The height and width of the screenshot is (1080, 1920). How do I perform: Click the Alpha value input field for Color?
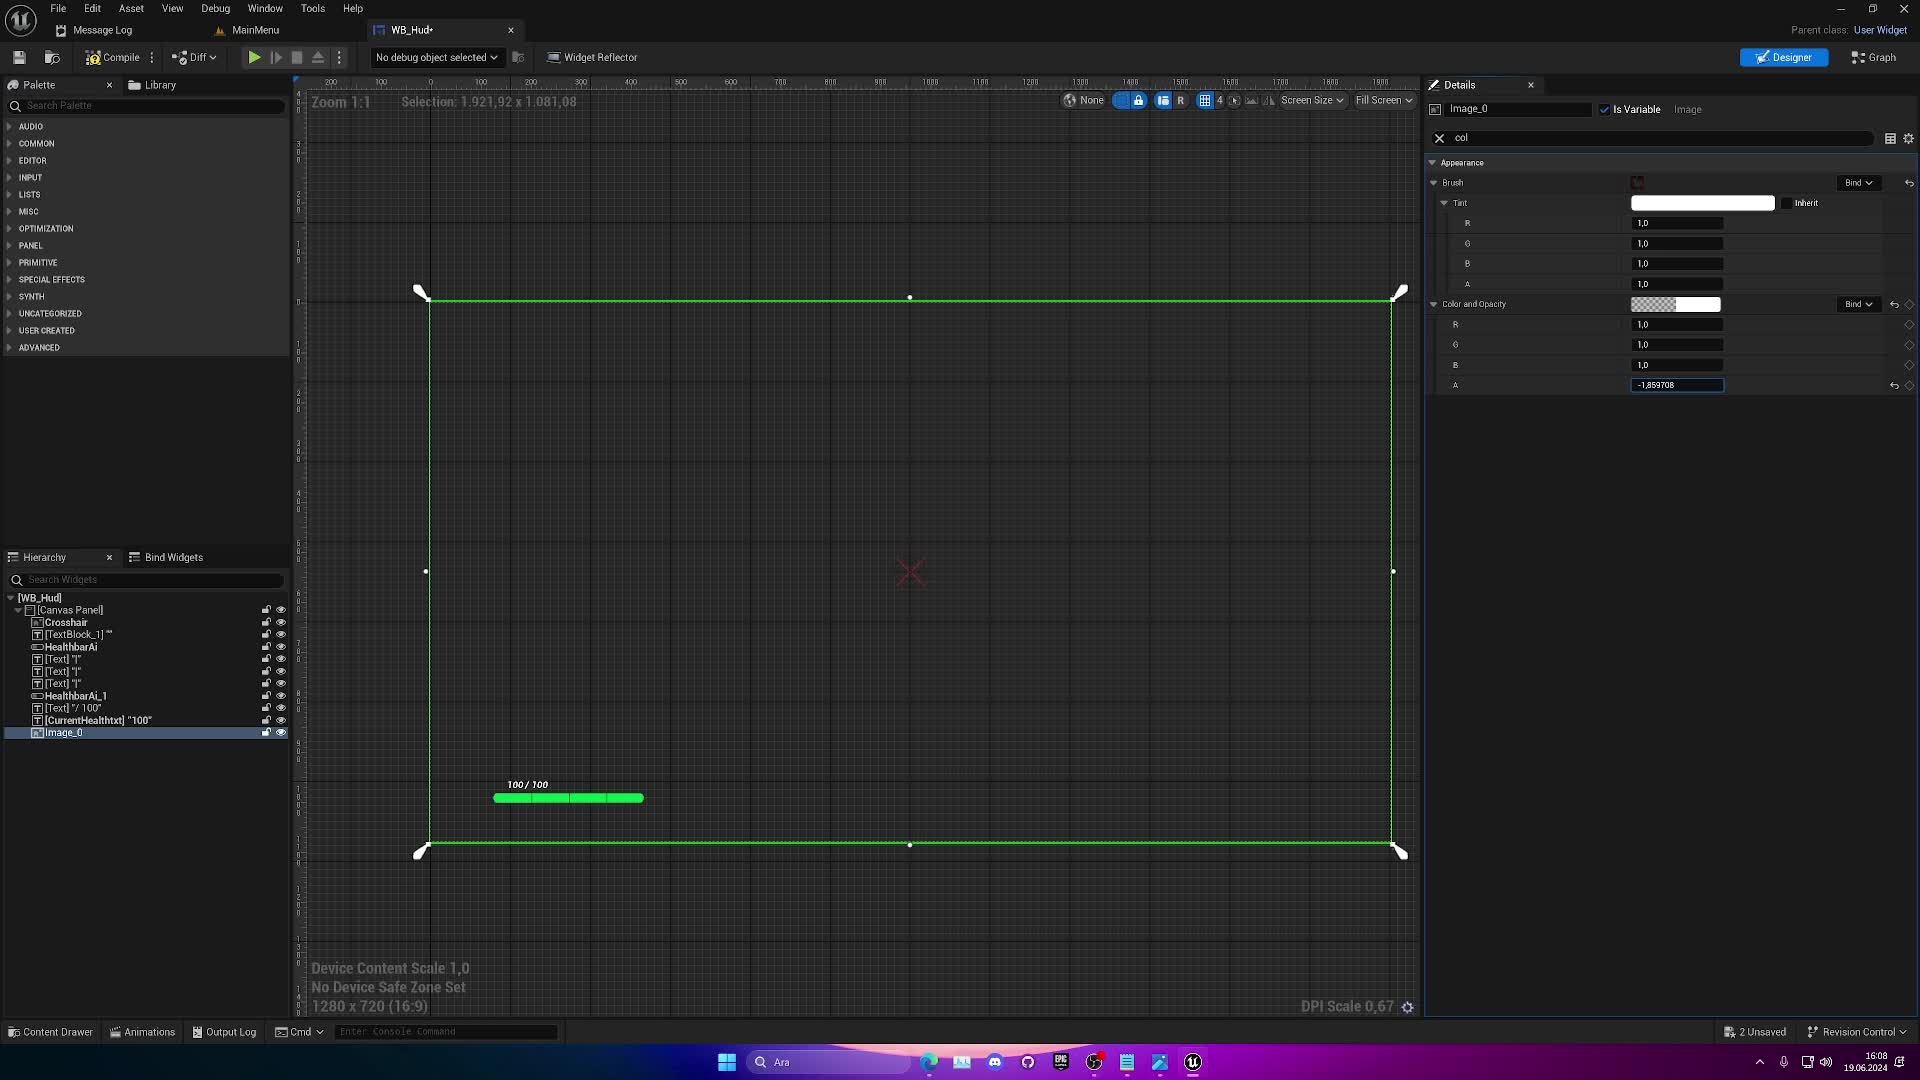pos(1676,384)
